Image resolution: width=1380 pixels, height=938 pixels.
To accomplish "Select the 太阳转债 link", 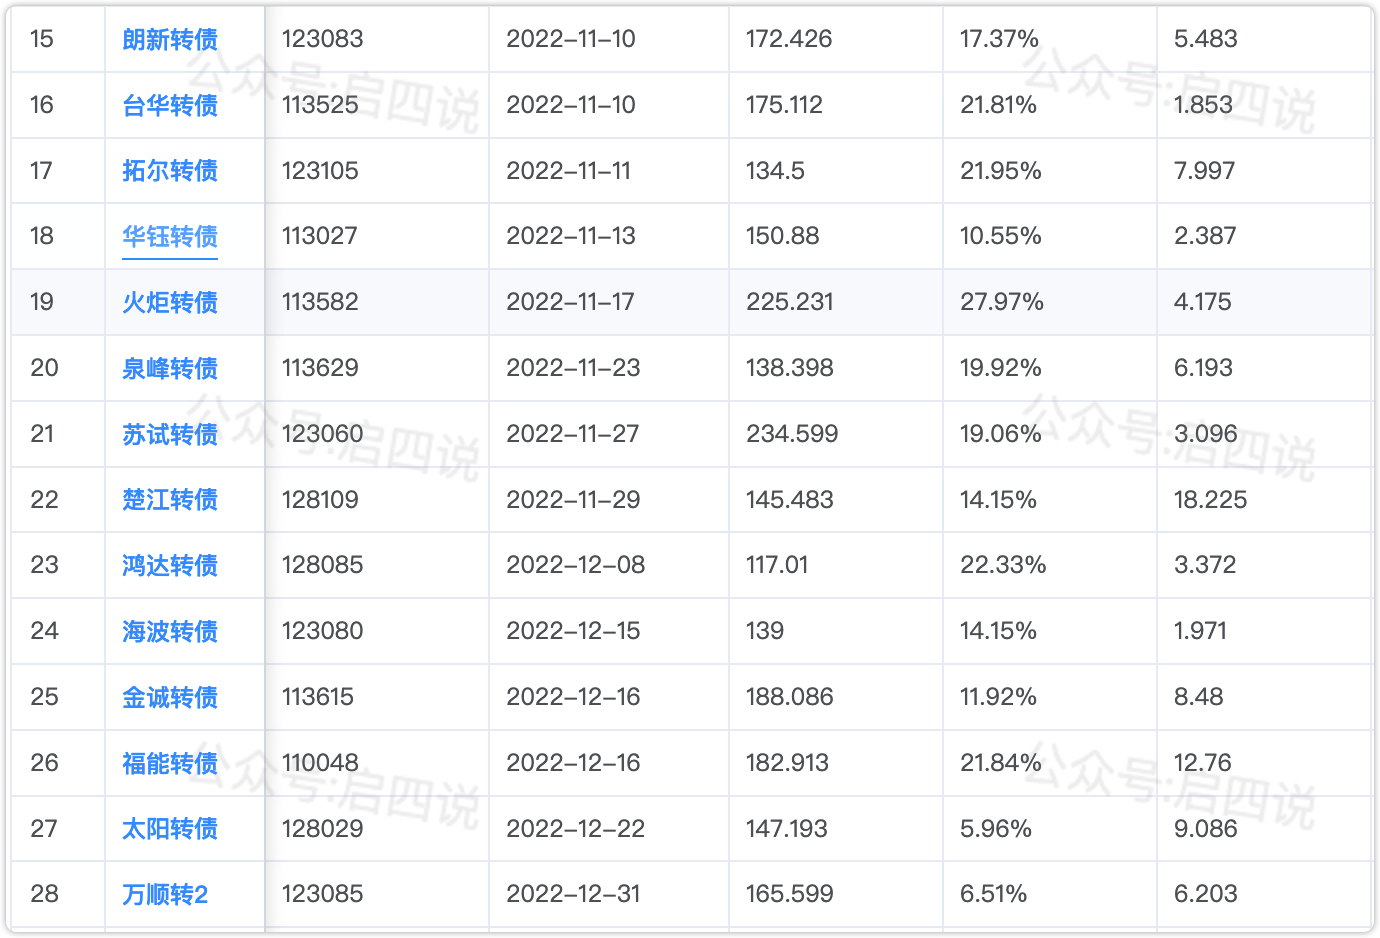I will point(170,829).
